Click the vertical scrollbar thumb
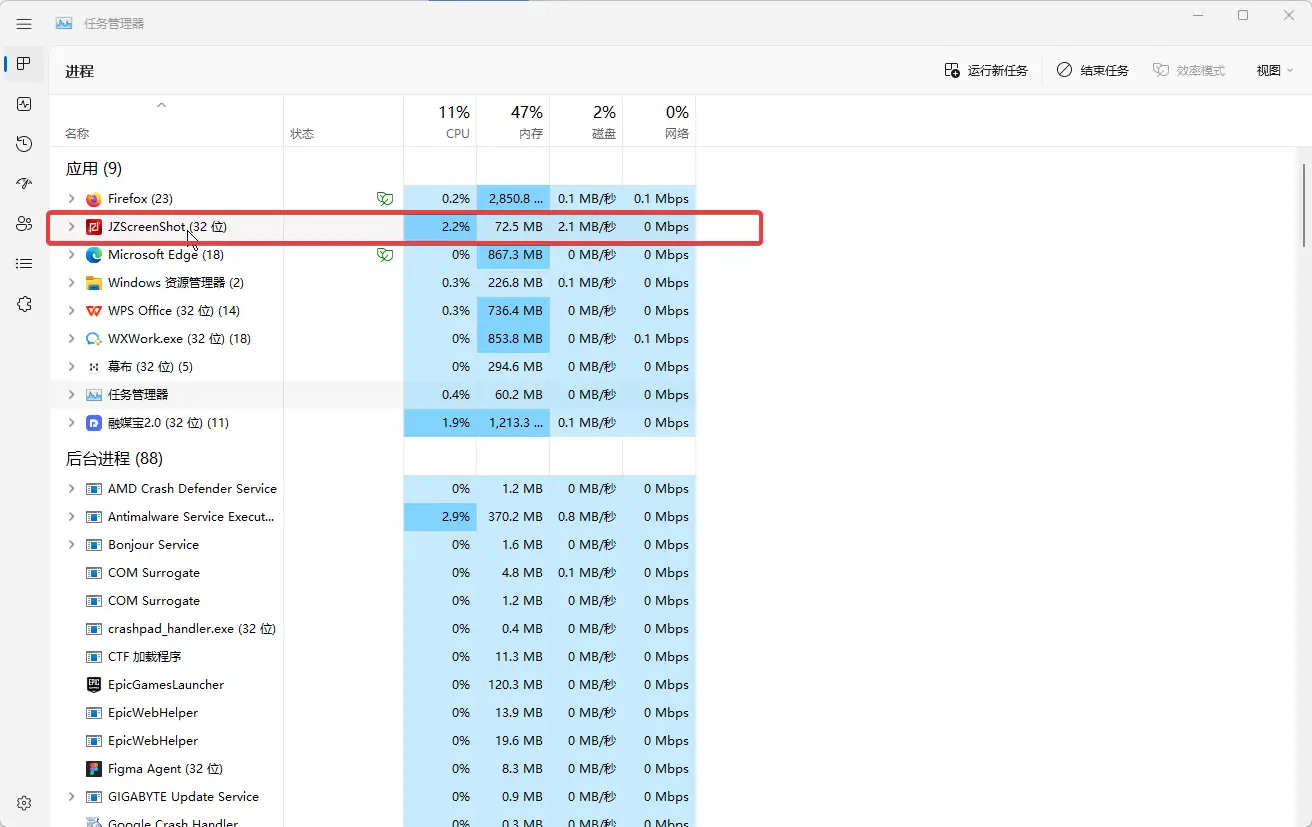The image size is (1312, 827). [x=1304, y=206]
